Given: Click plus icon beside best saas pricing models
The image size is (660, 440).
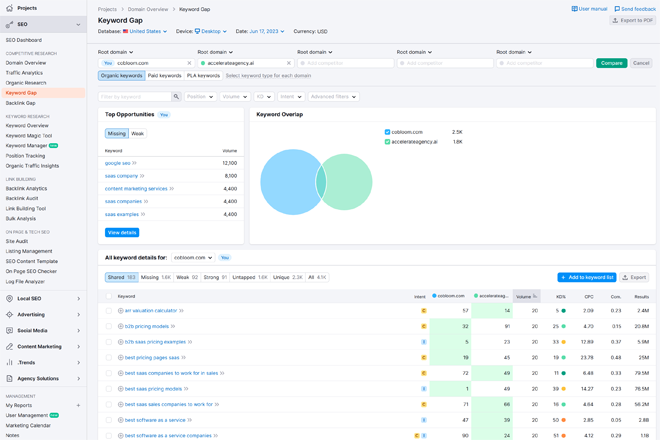Looking at the screenshot, I should [120, 389].
